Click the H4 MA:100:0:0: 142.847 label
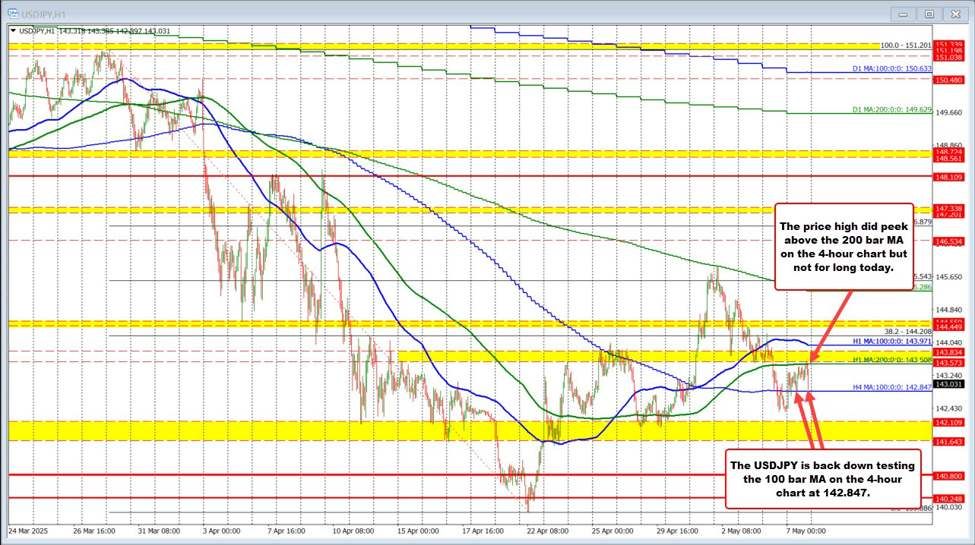The image size is (975, 545). (892, 387)
